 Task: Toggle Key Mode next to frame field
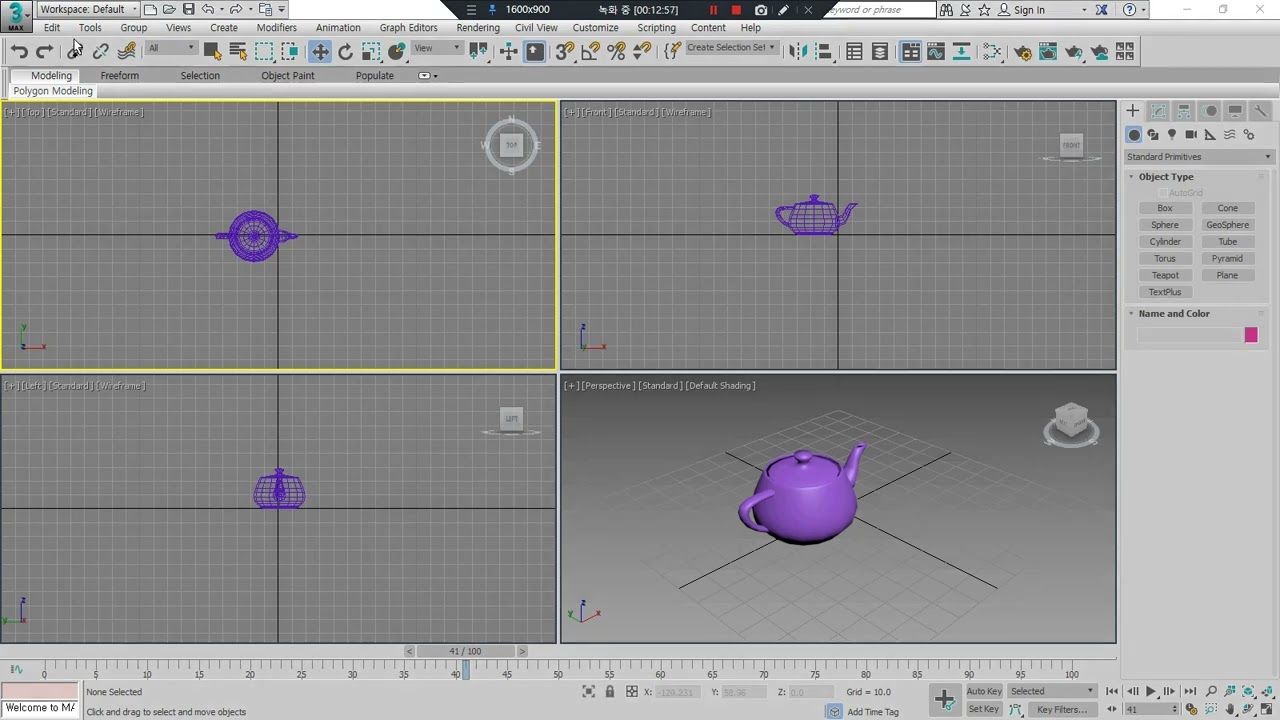(1111, 709)
